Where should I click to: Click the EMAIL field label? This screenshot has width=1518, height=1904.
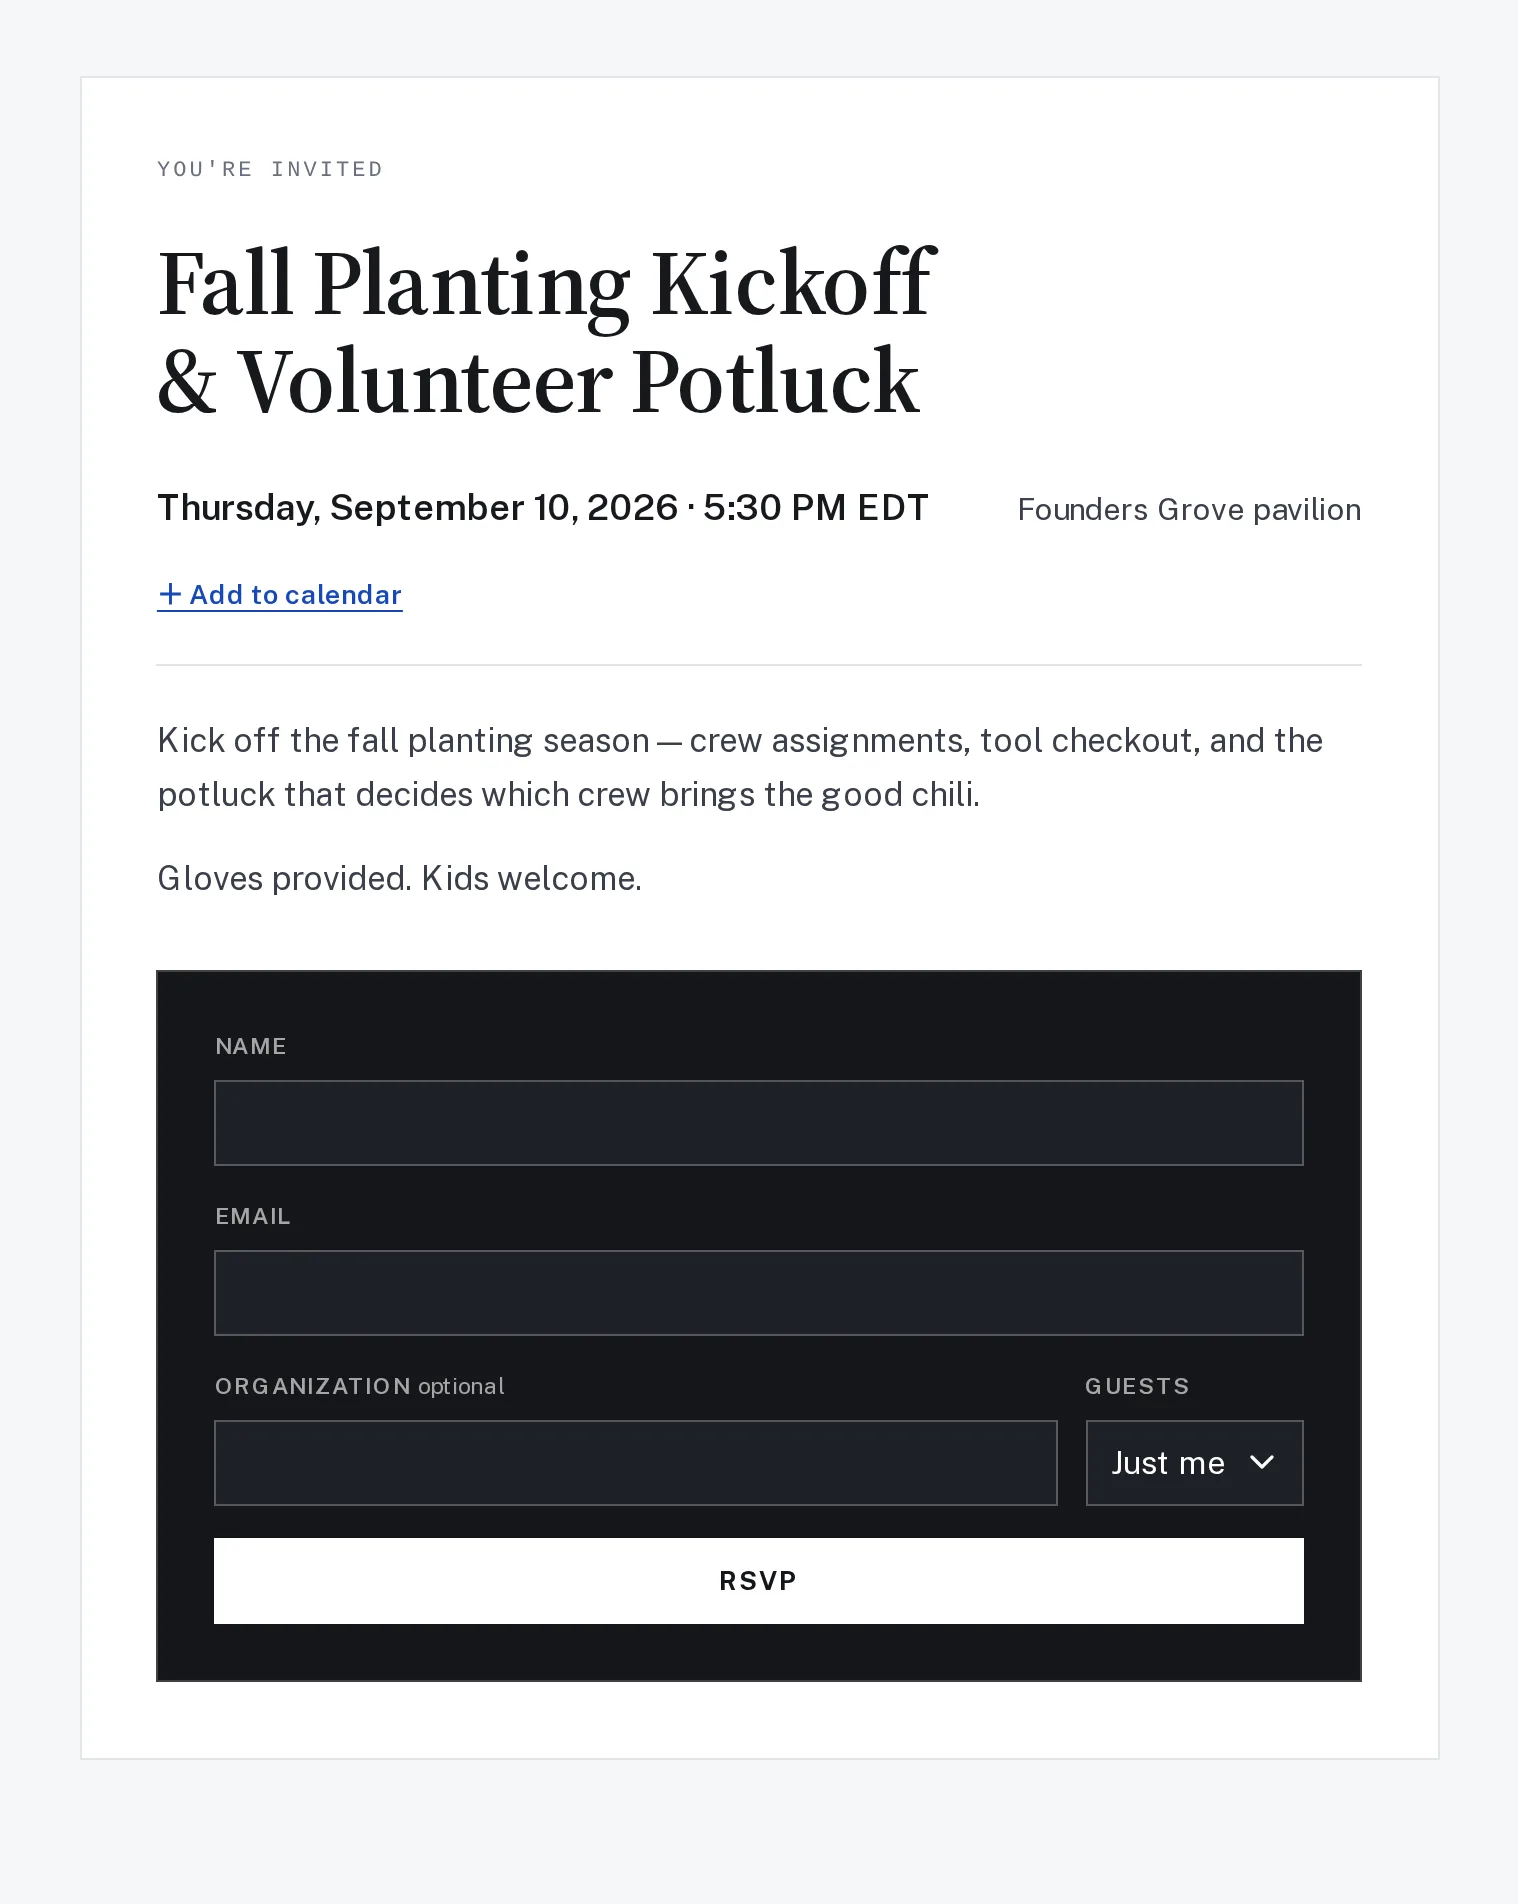pyautogui.click(x=253, y=1216)
